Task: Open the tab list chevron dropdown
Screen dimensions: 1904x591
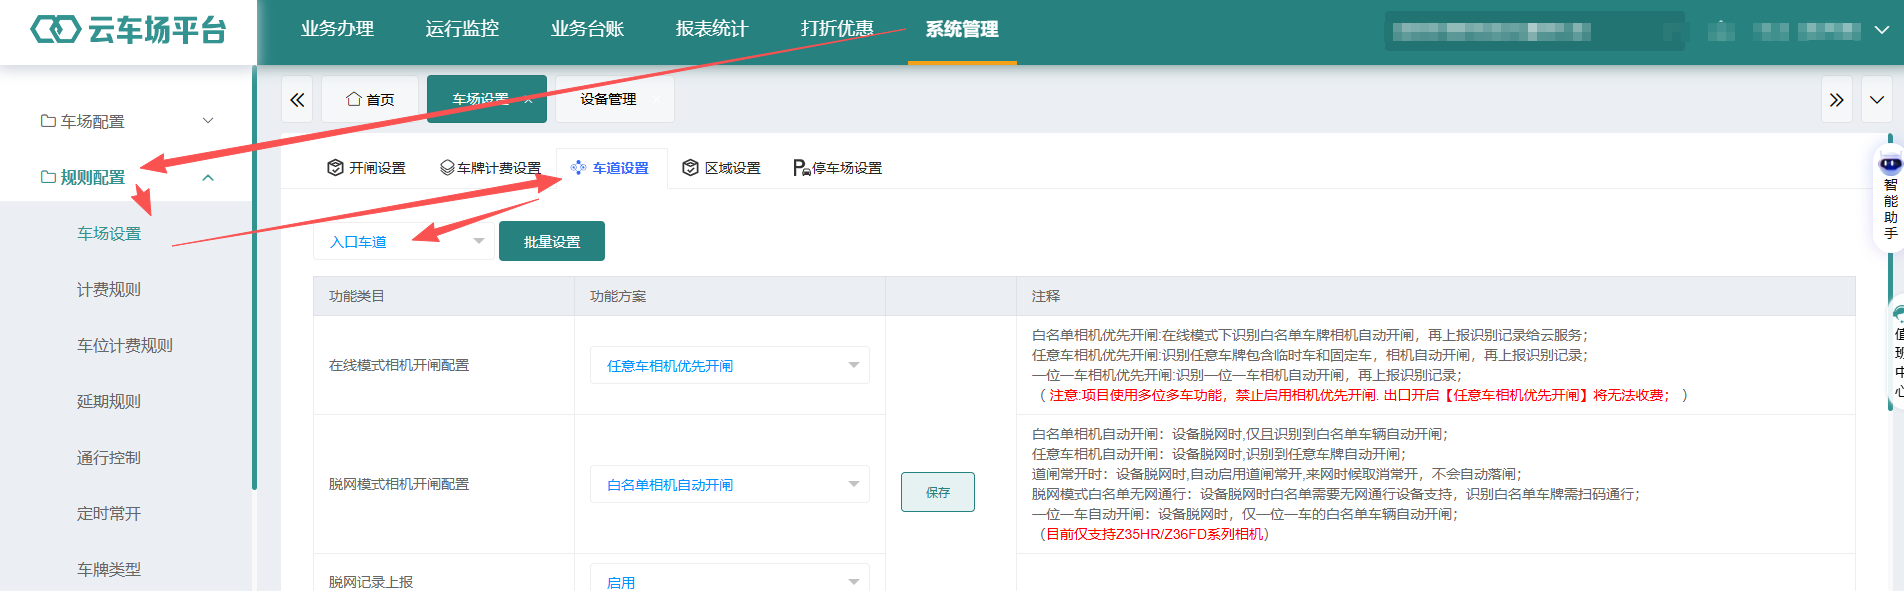Action: point(1877,99)
